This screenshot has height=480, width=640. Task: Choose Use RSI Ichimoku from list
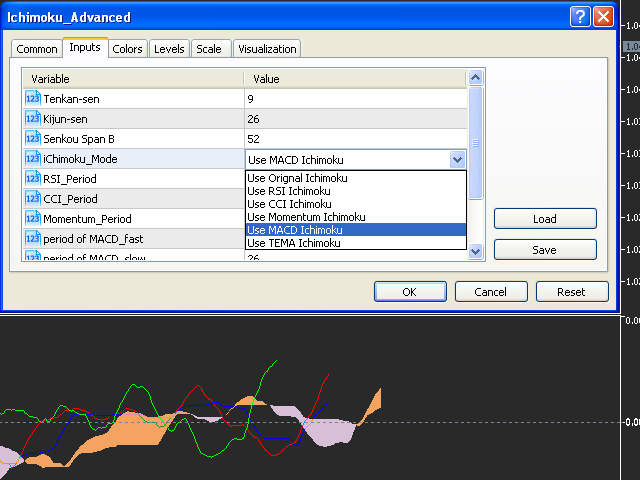coord(289,191)
